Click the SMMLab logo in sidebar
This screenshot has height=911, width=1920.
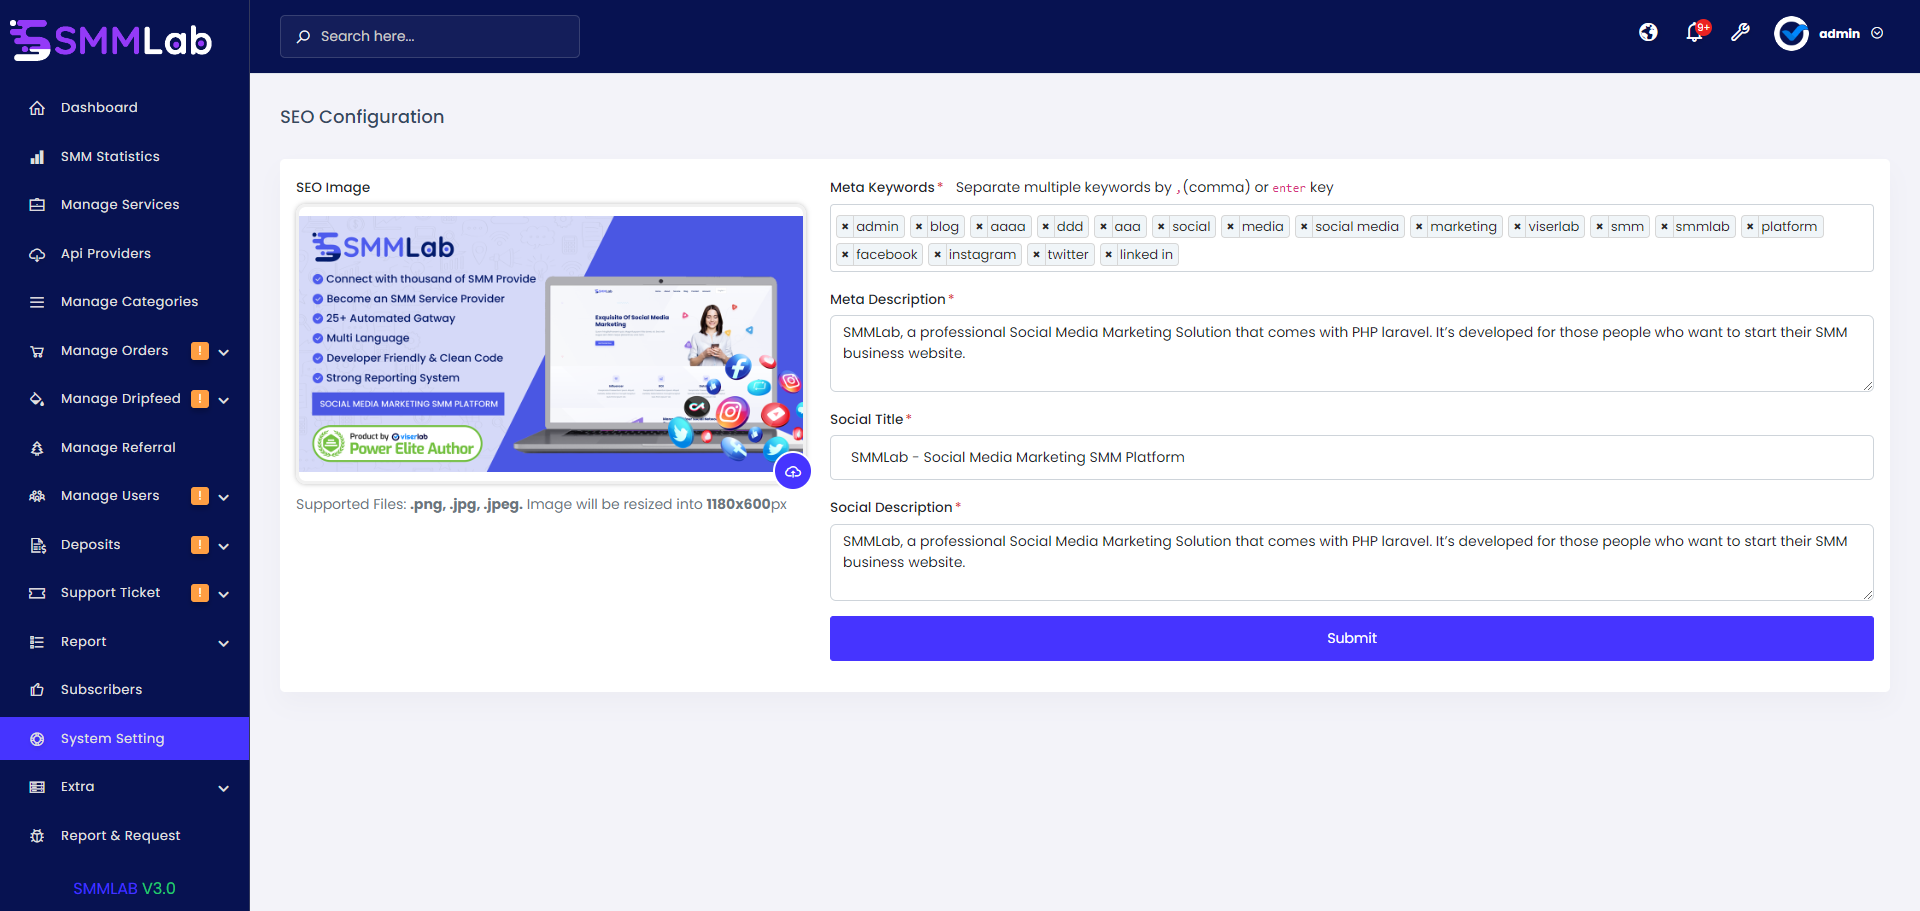pyautogui.click(x=111, y=40)
